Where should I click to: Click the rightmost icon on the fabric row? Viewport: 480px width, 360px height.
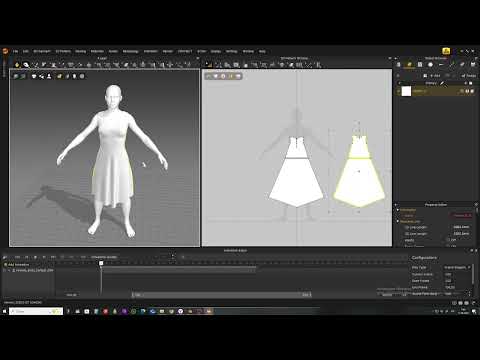pos(472,91)
